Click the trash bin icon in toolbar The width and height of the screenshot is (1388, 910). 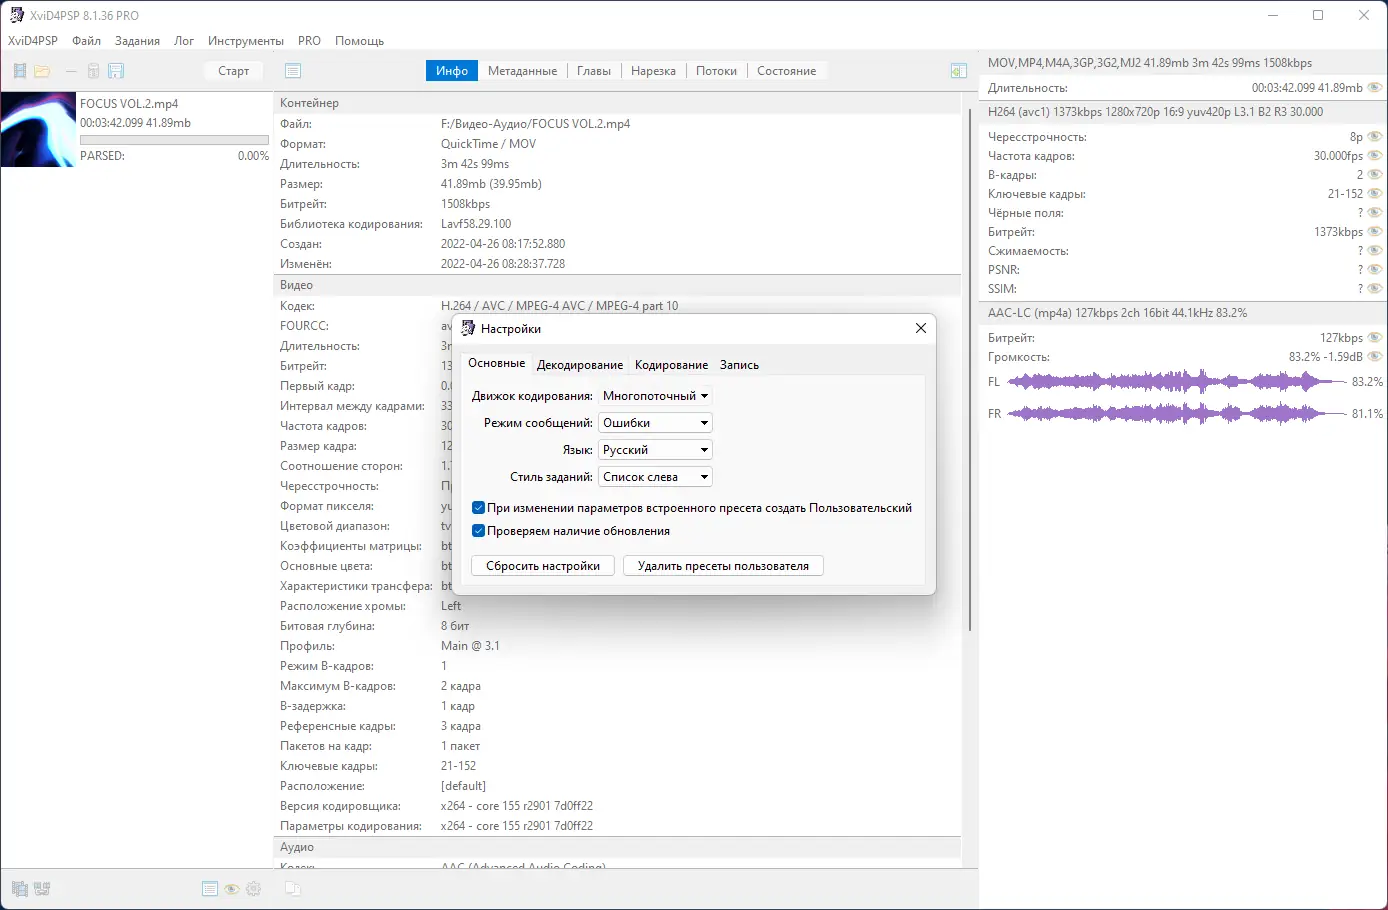93,71
